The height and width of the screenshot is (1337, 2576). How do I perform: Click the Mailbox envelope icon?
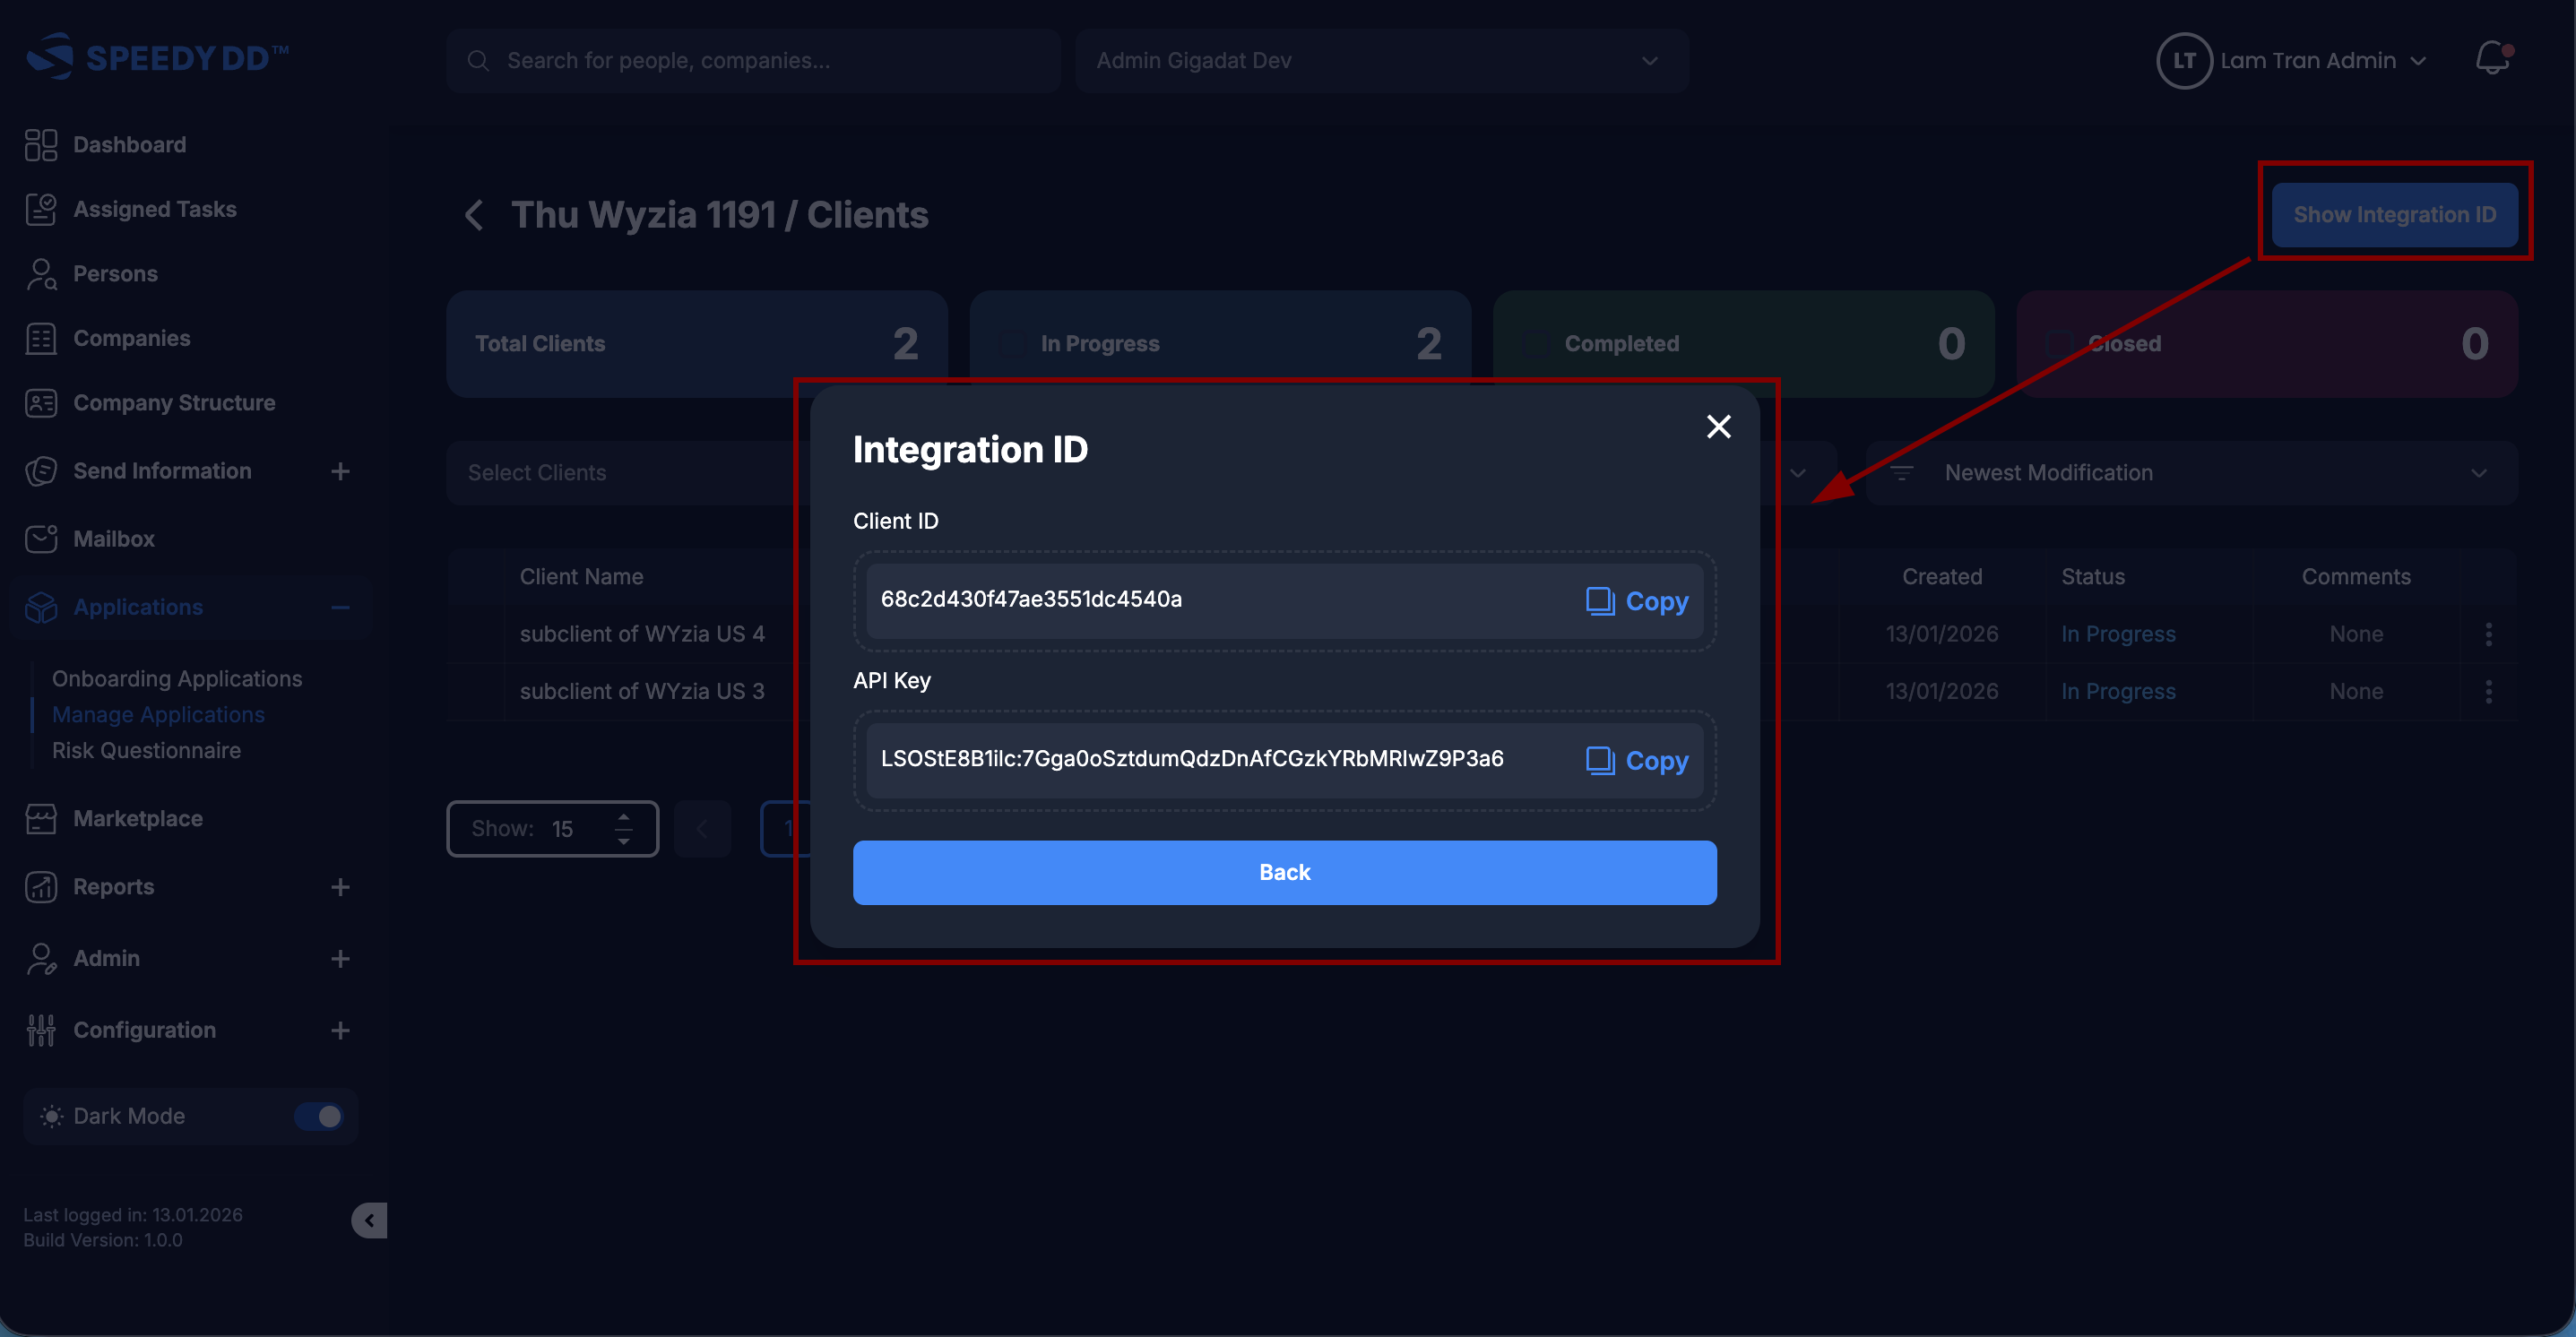41,539
